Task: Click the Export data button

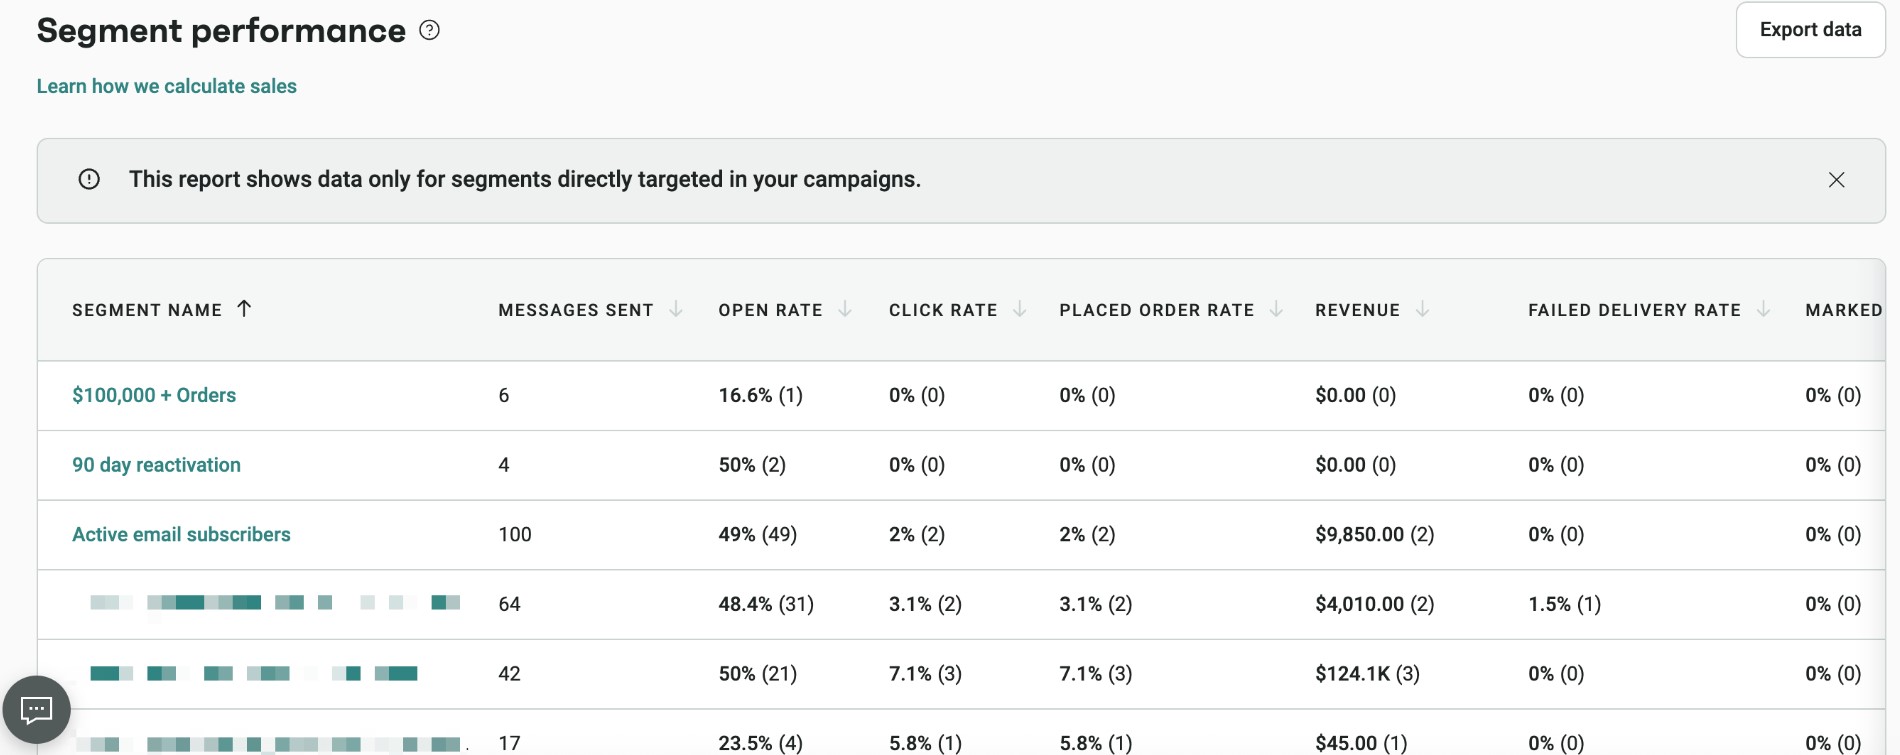Action: pos(1809,29)
